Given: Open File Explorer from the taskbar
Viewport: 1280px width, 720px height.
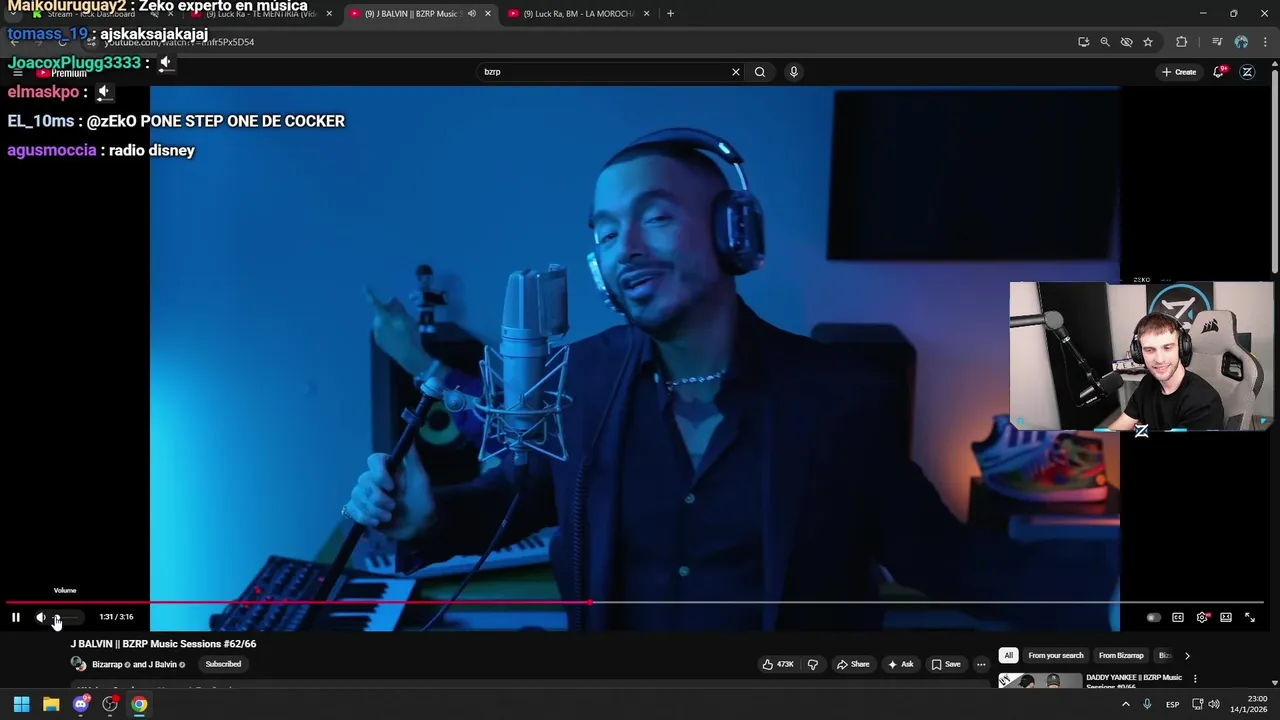Looking at the screenshot, I should point(51,704).
